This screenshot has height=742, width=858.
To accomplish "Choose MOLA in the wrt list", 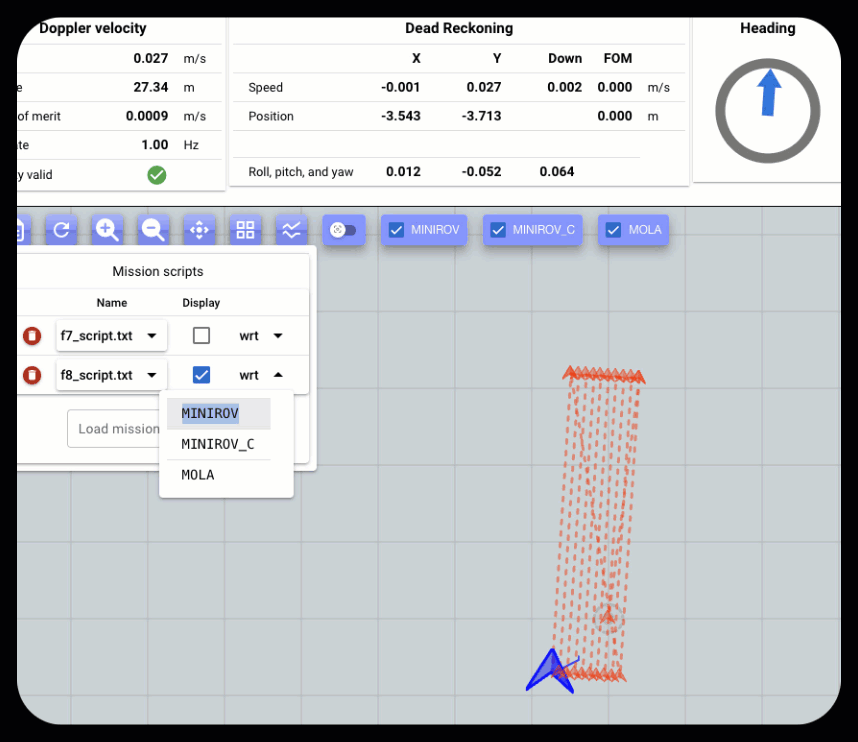I will click(198, 475).
